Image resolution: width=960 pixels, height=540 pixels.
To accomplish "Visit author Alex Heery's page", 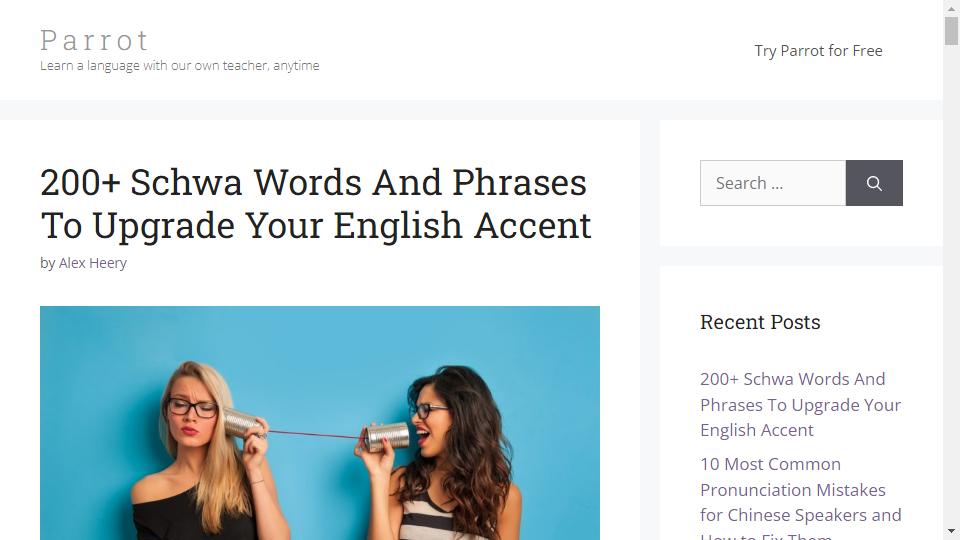I will point(92,263).
